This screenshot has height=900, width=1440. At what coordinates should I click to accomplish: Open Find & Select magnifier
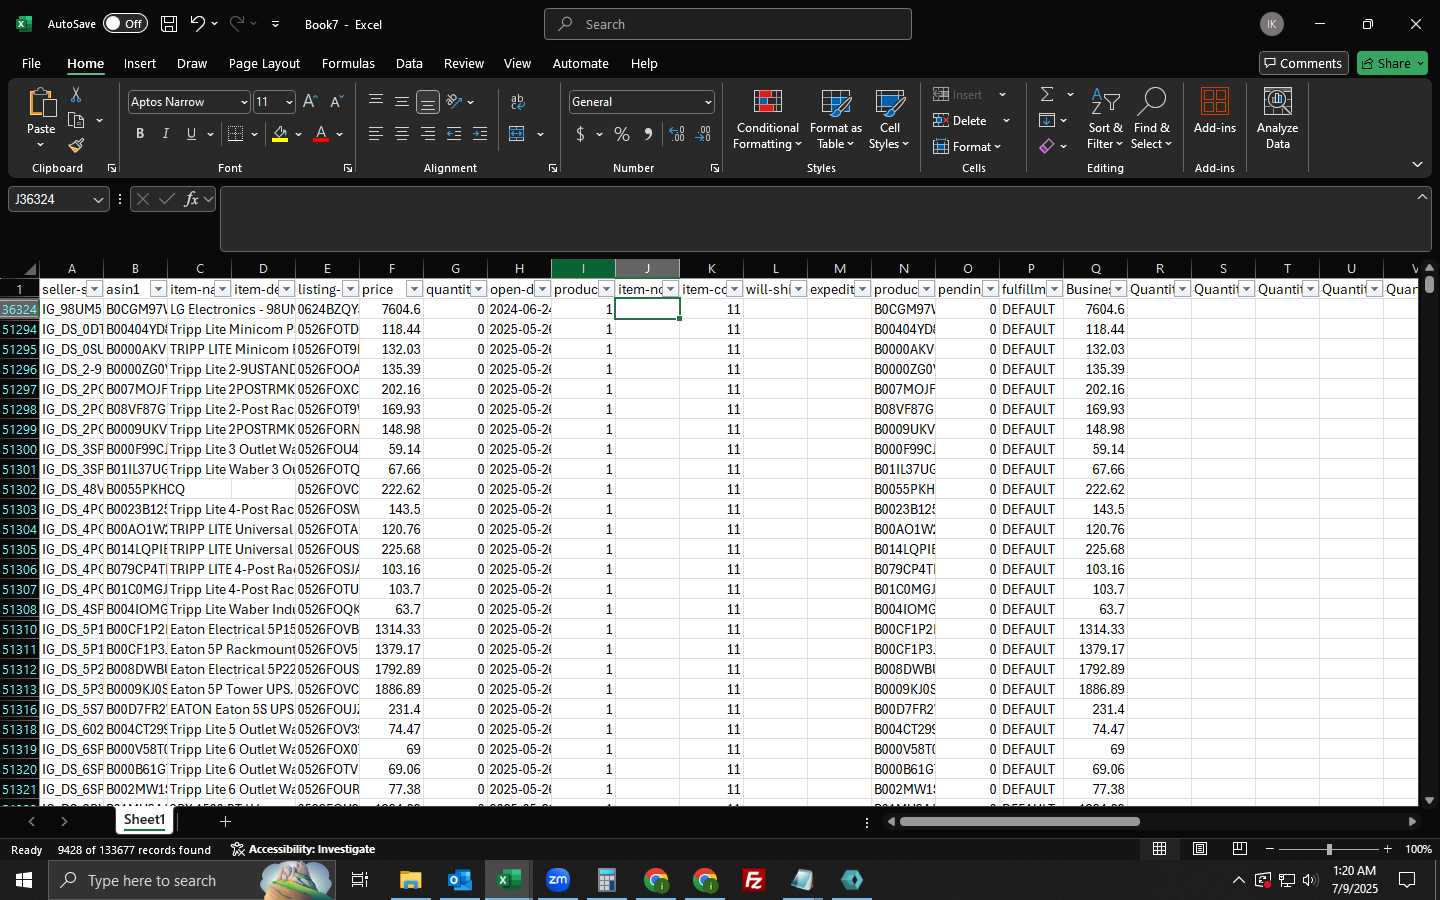point(1151,120)
